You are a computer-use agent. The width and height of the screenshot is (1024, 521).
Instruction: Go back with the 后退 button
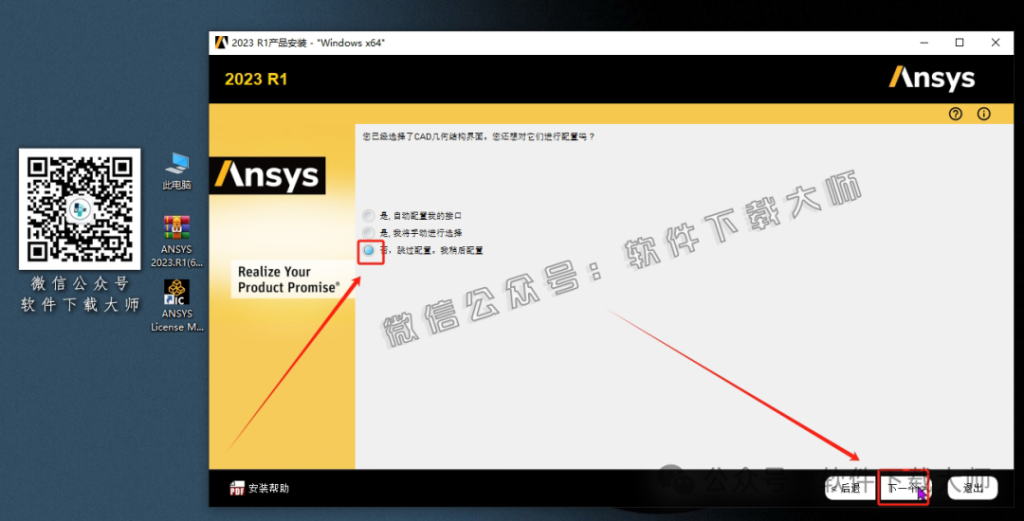coord(849,488)
